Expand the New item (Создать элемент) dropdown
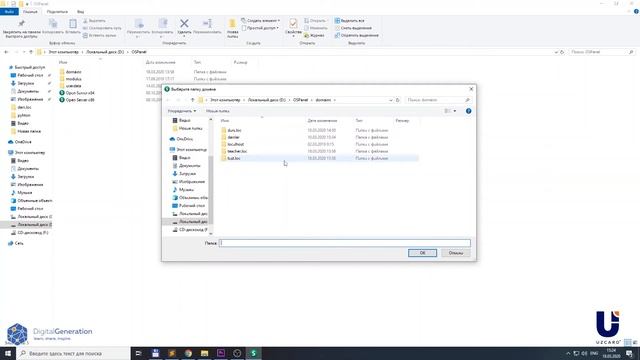 [x=260, y=20]
